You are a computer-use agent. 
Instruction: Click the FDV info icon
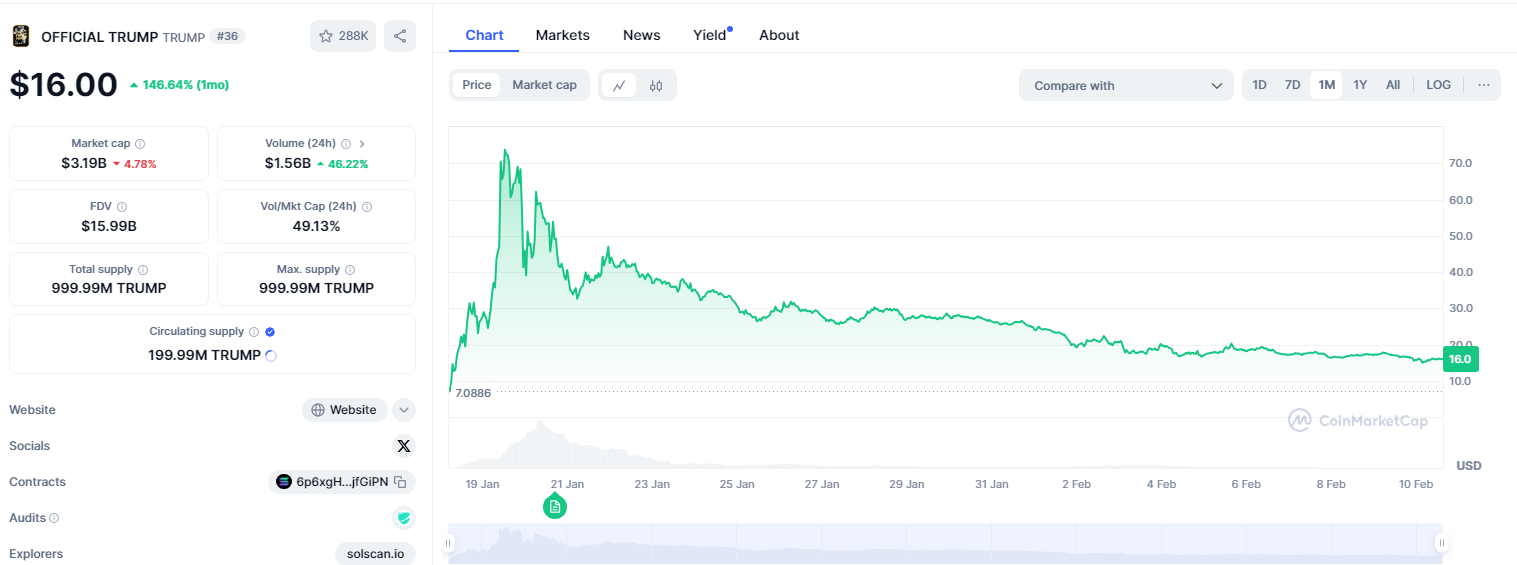[x=122, y=207]
